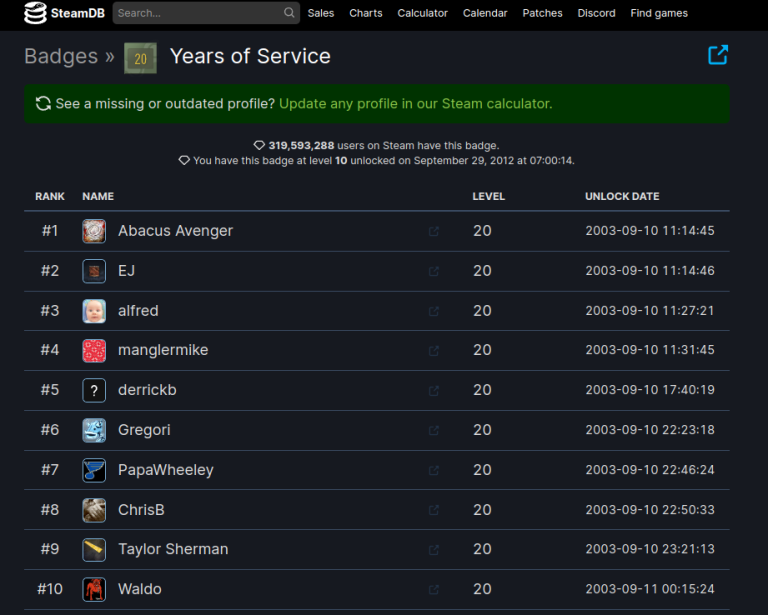This screenshot has width=768, height=615.
Task: Click PapaWheeley's Blues note avatar
Action: (x=94, y=471)
